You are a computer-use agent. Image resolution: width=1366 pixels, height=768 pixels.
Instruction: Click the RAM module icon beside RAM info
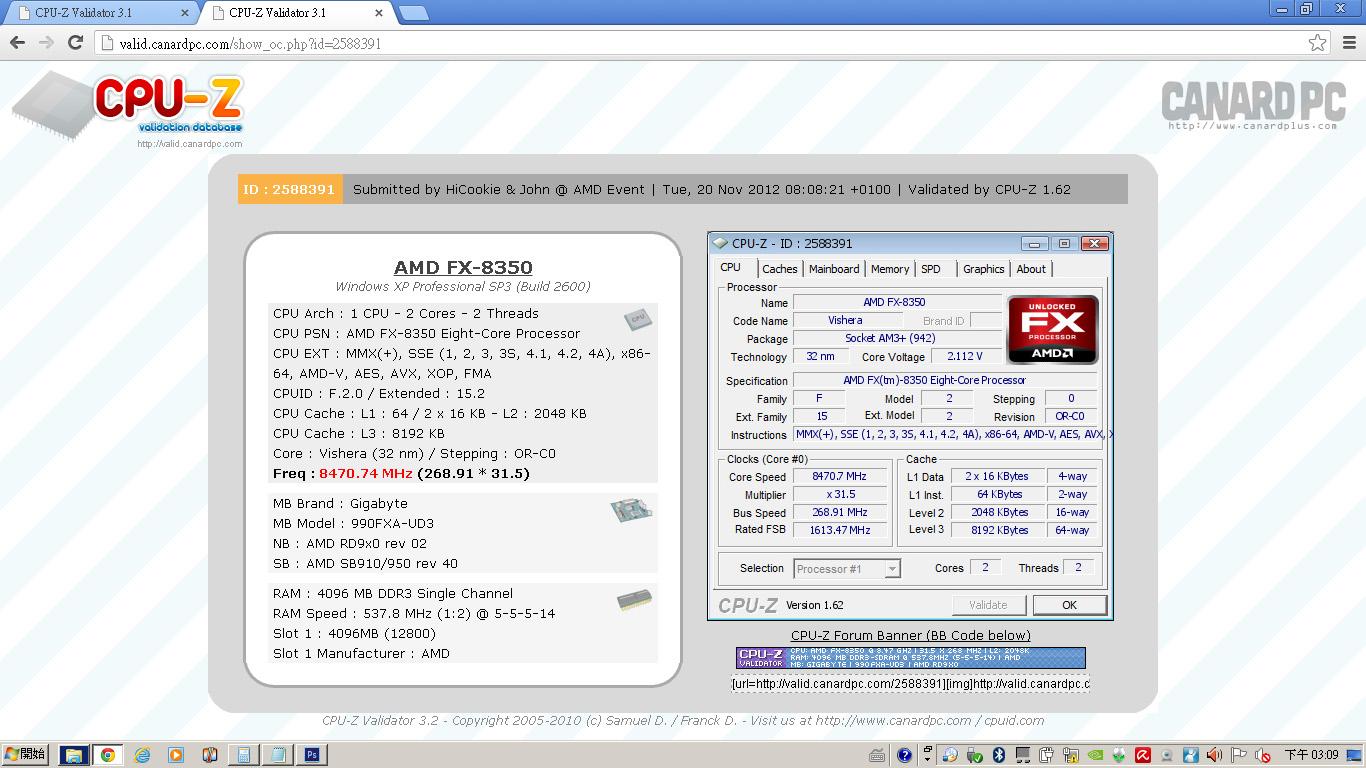tap(634, 600)
